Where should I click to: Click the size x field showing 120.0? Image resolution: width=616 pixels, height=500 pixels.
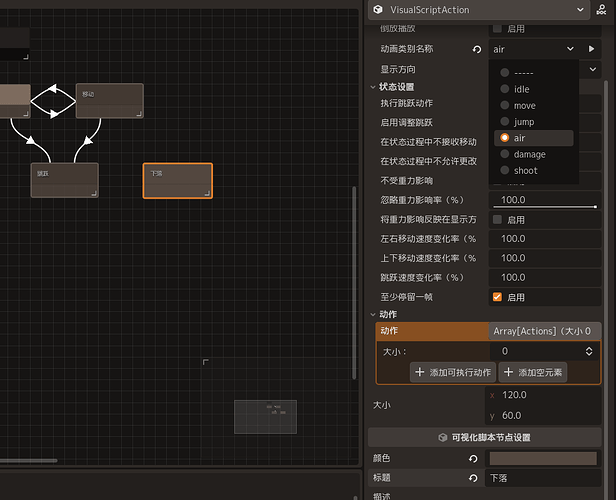coord(543,395)
